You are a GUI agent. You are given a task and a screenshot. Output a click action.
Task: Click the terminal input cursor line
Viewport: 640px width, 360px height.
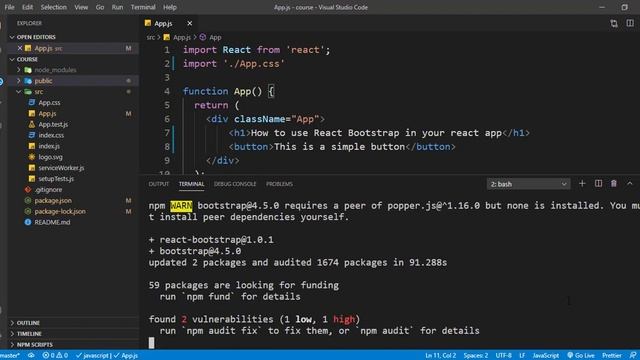pyautogui.click(x=151, y=343)
